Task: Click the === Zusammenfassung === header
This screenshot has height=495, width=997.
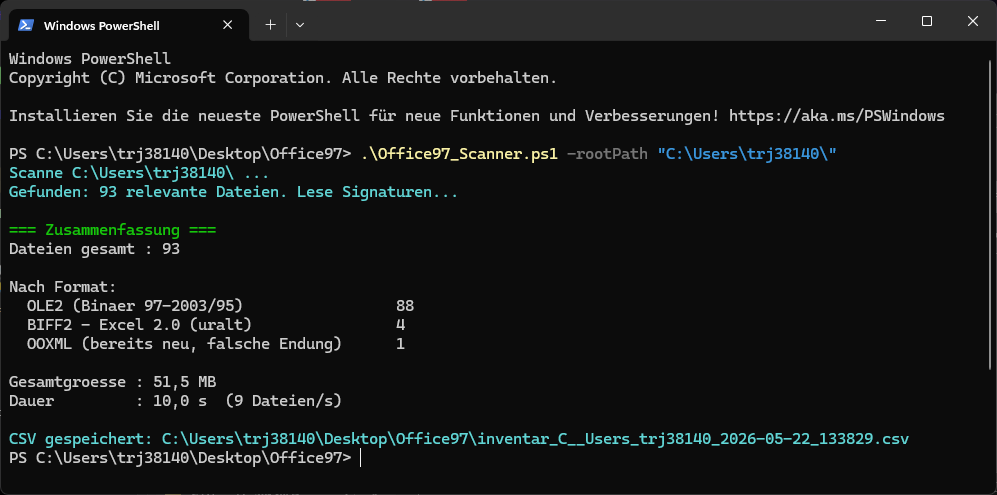Action: [x=113, y=230]
